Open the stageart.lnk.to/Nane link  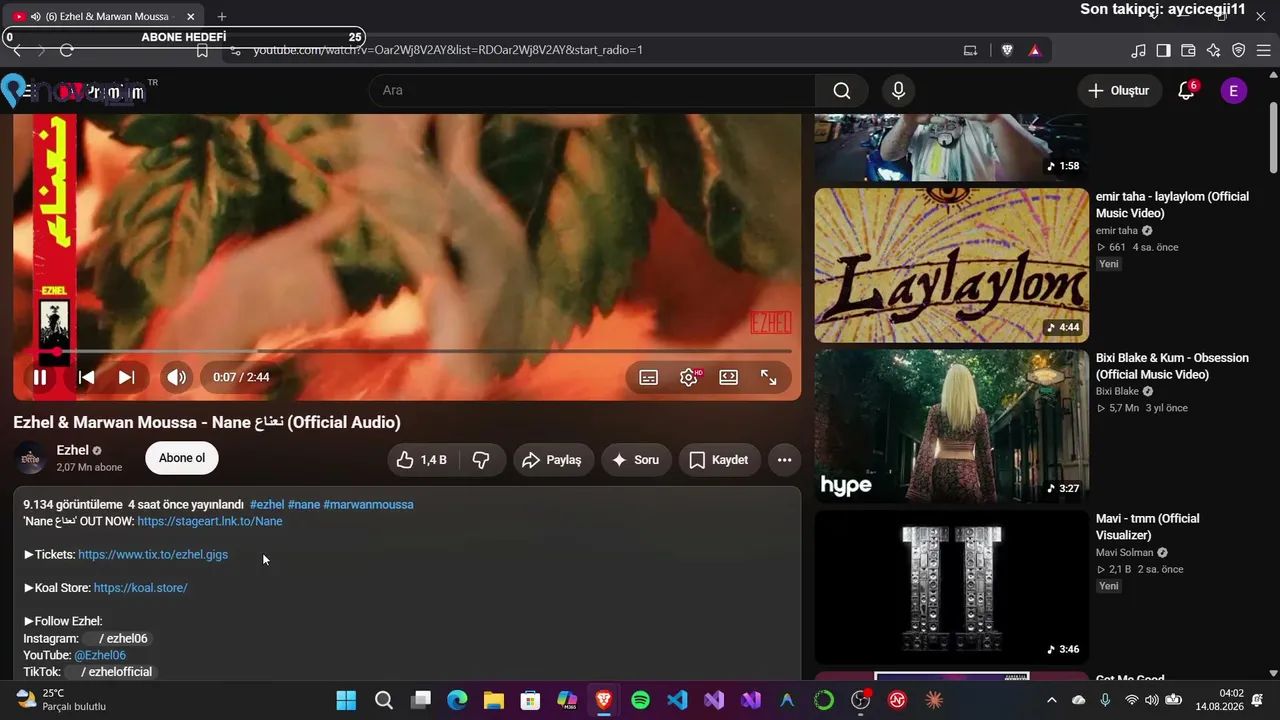[x=210, y=521]
